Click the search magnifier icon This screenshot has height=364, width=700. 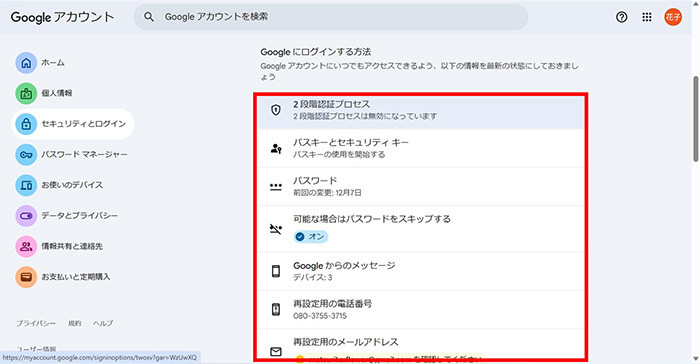(x=149, y=17)
